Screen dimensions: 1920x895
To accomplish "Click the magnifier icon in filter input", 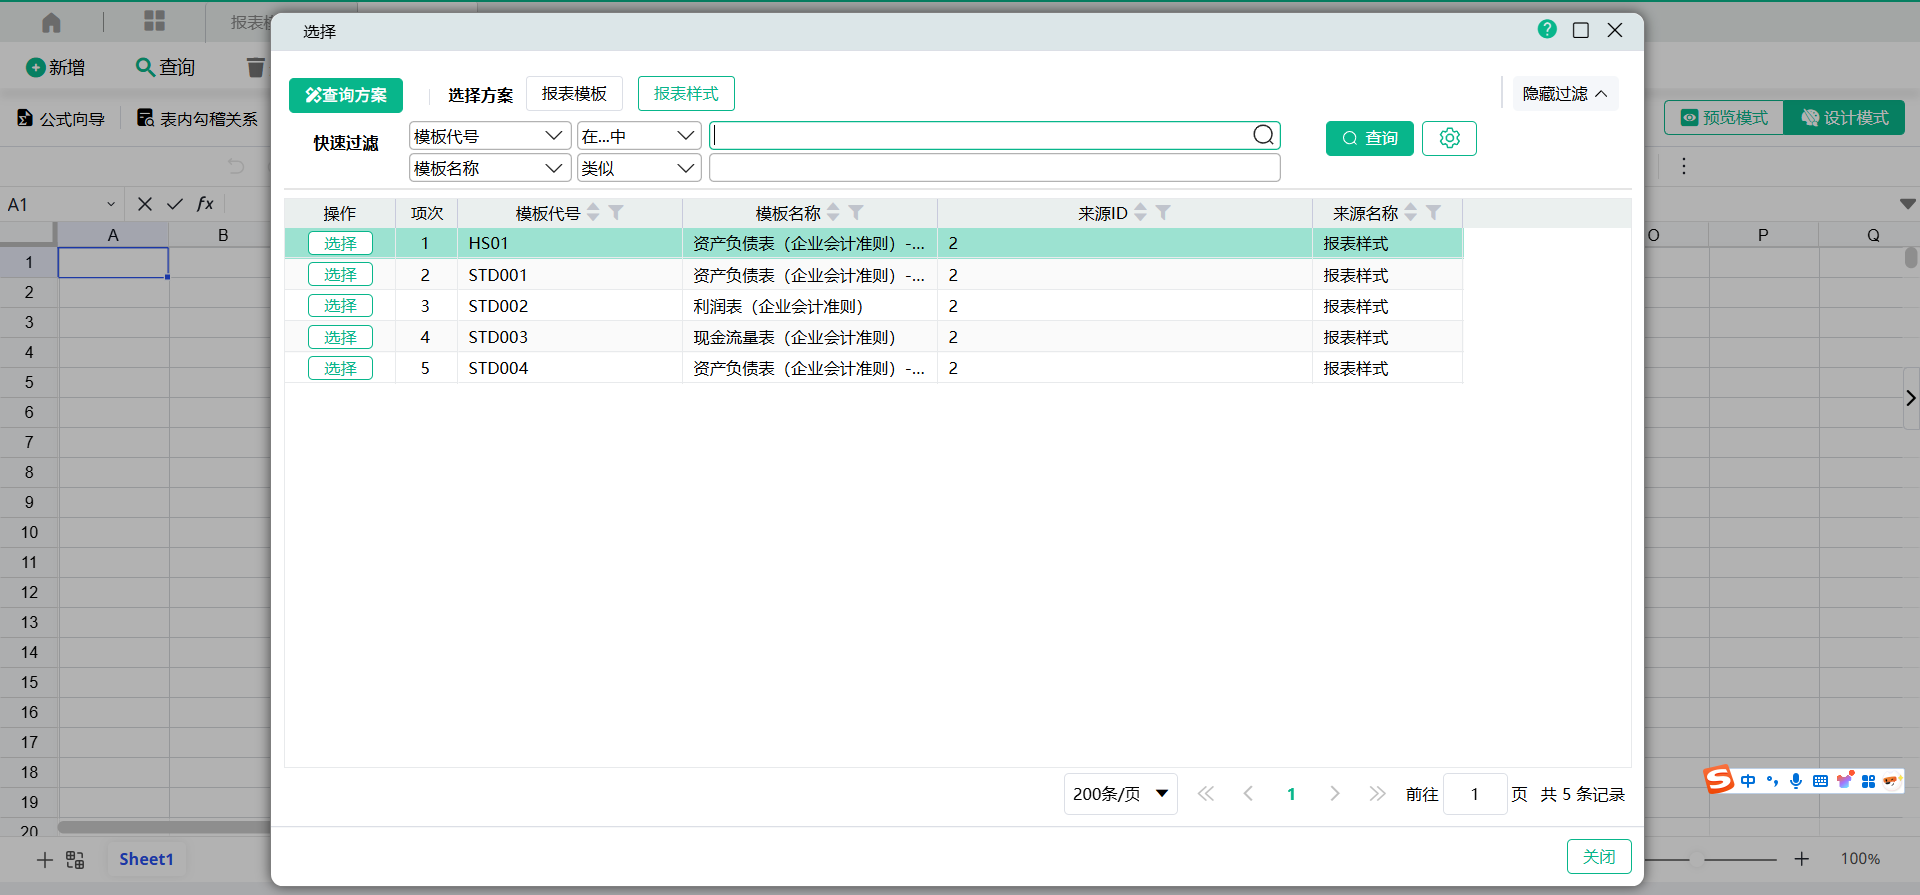I will pyautogui.click(x=1263, y=135).
